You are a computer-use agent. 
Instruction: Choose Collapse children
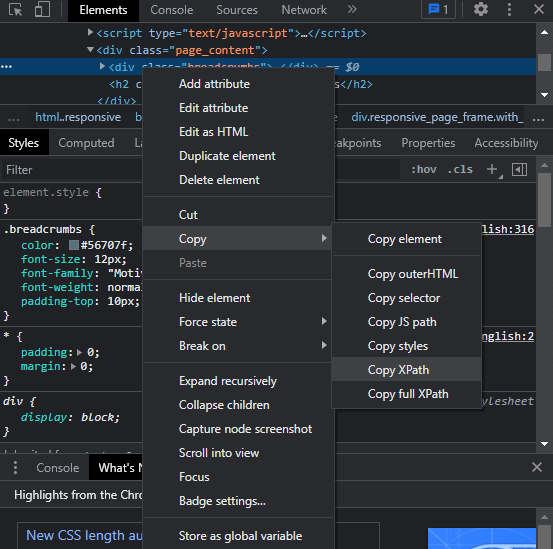(238, 405)
